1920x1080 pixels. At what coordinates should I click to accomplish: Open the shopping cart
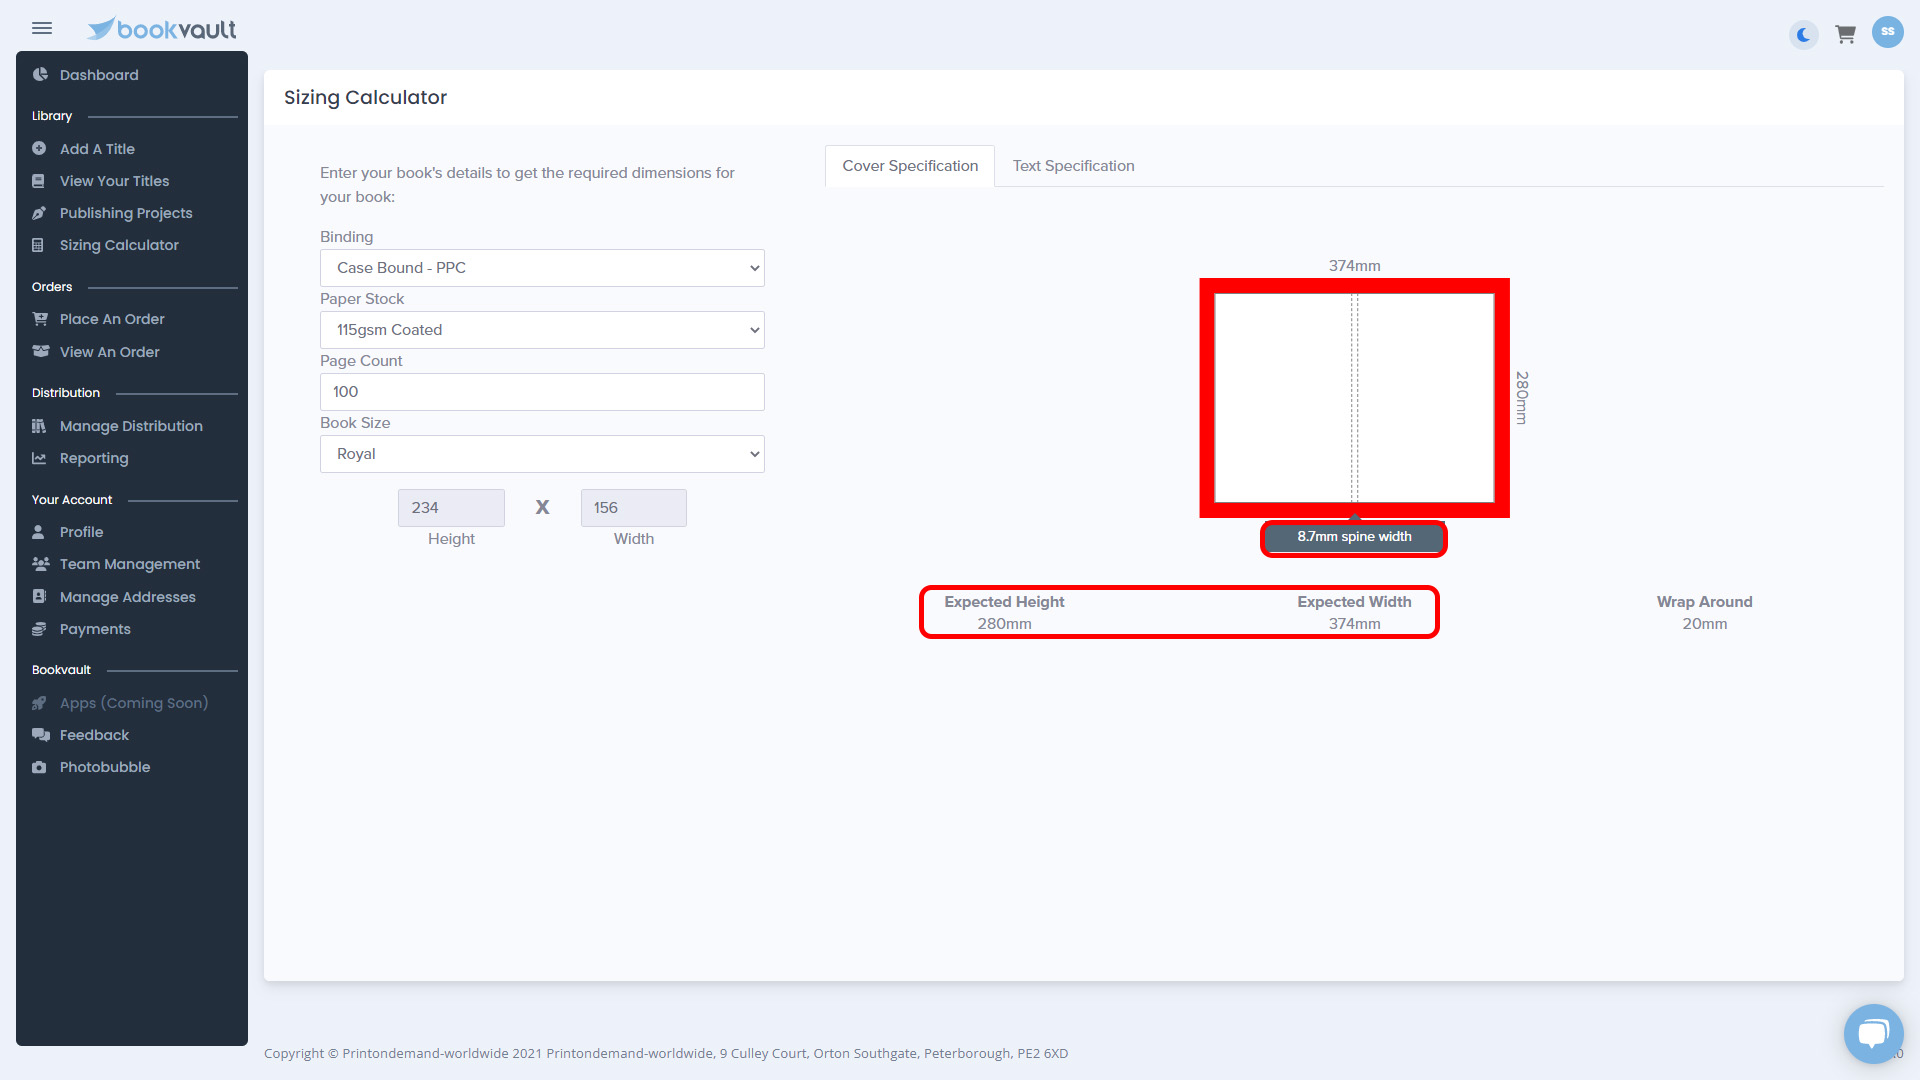coord(1845,35)
